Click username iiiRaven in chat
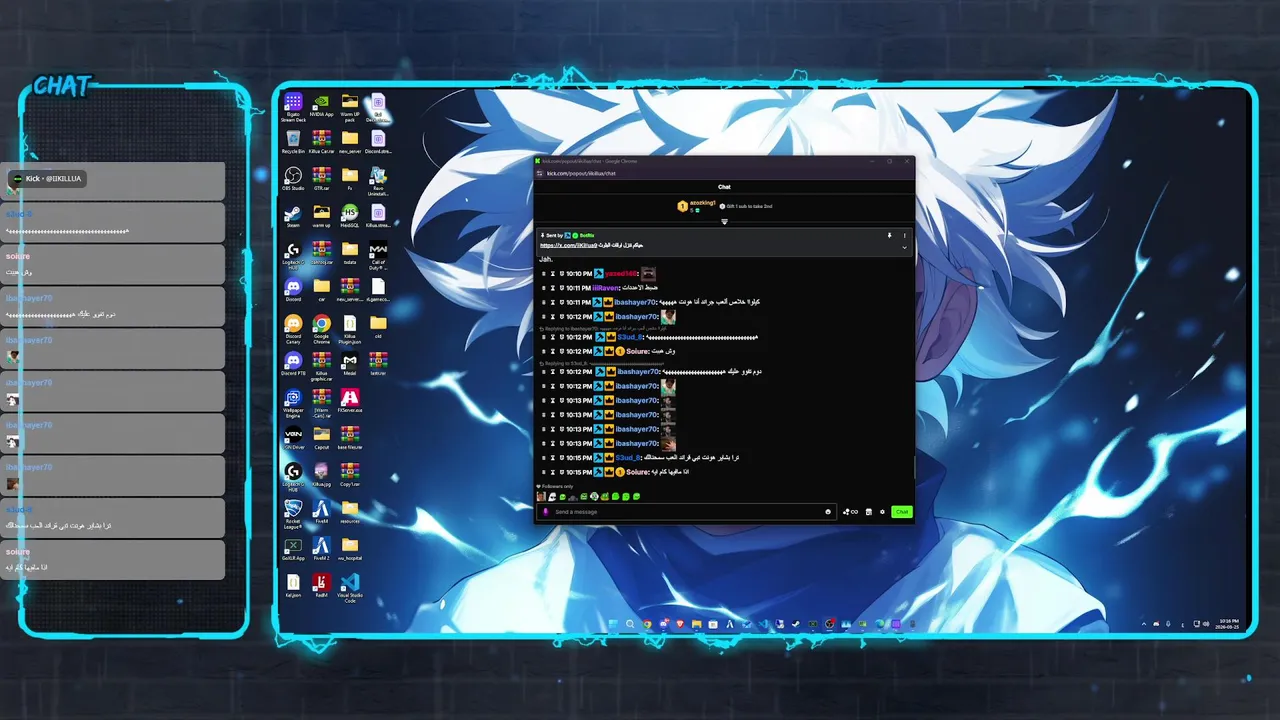Viewport: 1280px width, 720px height. click(x=606, y=288)
